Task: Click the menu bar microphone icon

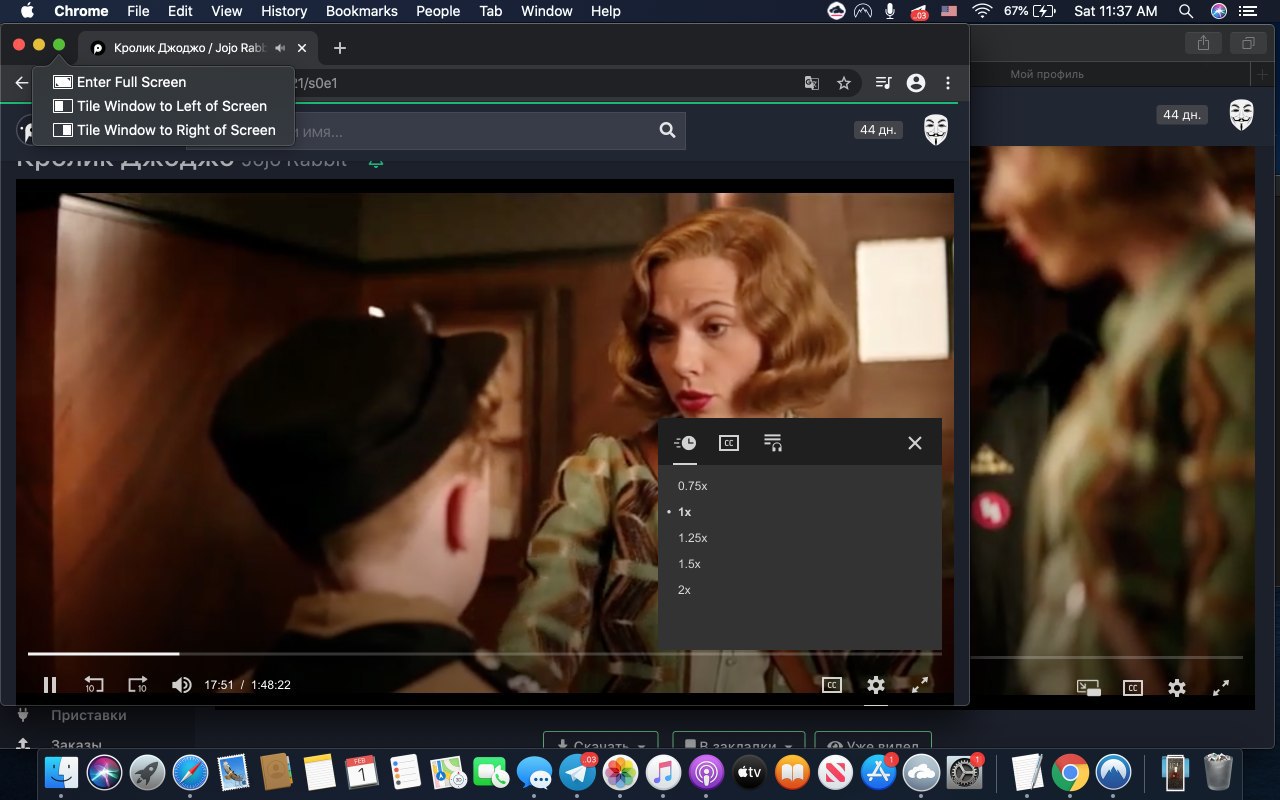Action: point(890,11)
